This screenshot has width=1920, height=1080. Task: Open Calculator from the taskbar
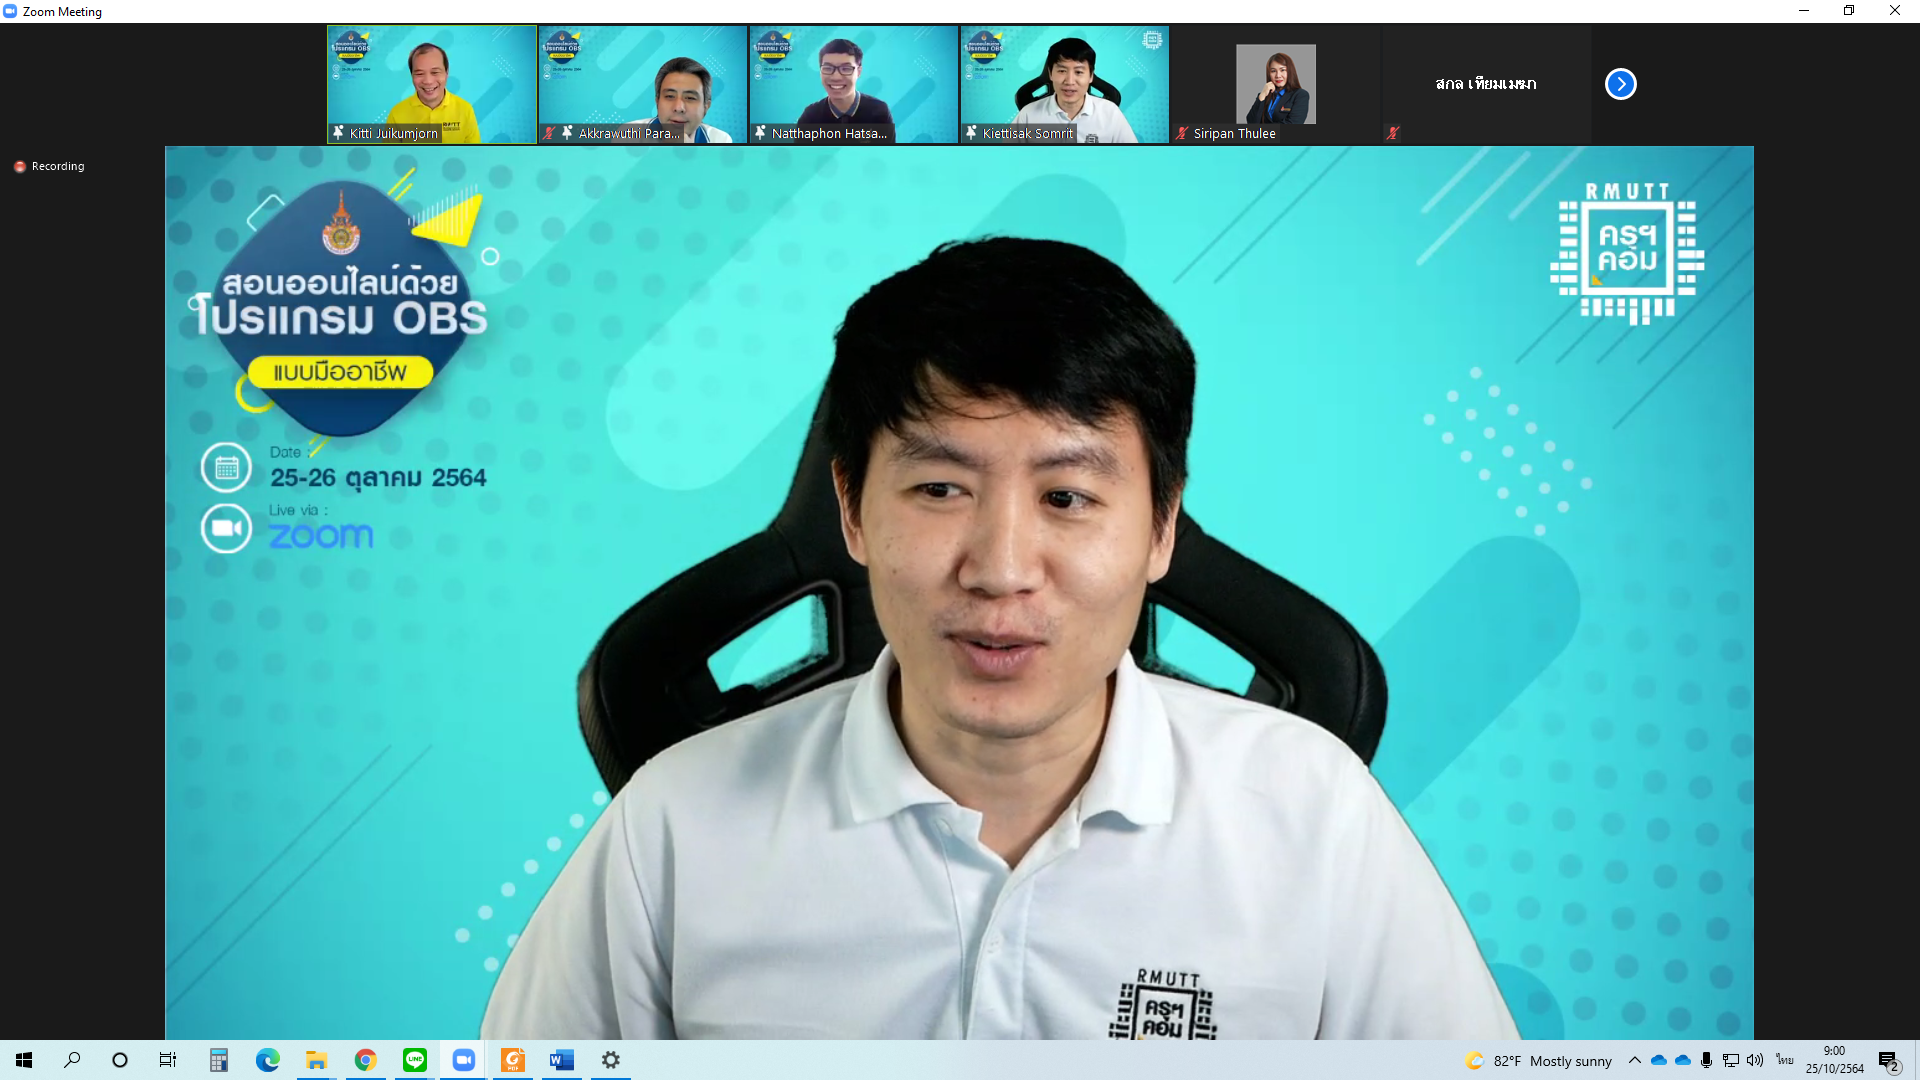coord(219,1060)
